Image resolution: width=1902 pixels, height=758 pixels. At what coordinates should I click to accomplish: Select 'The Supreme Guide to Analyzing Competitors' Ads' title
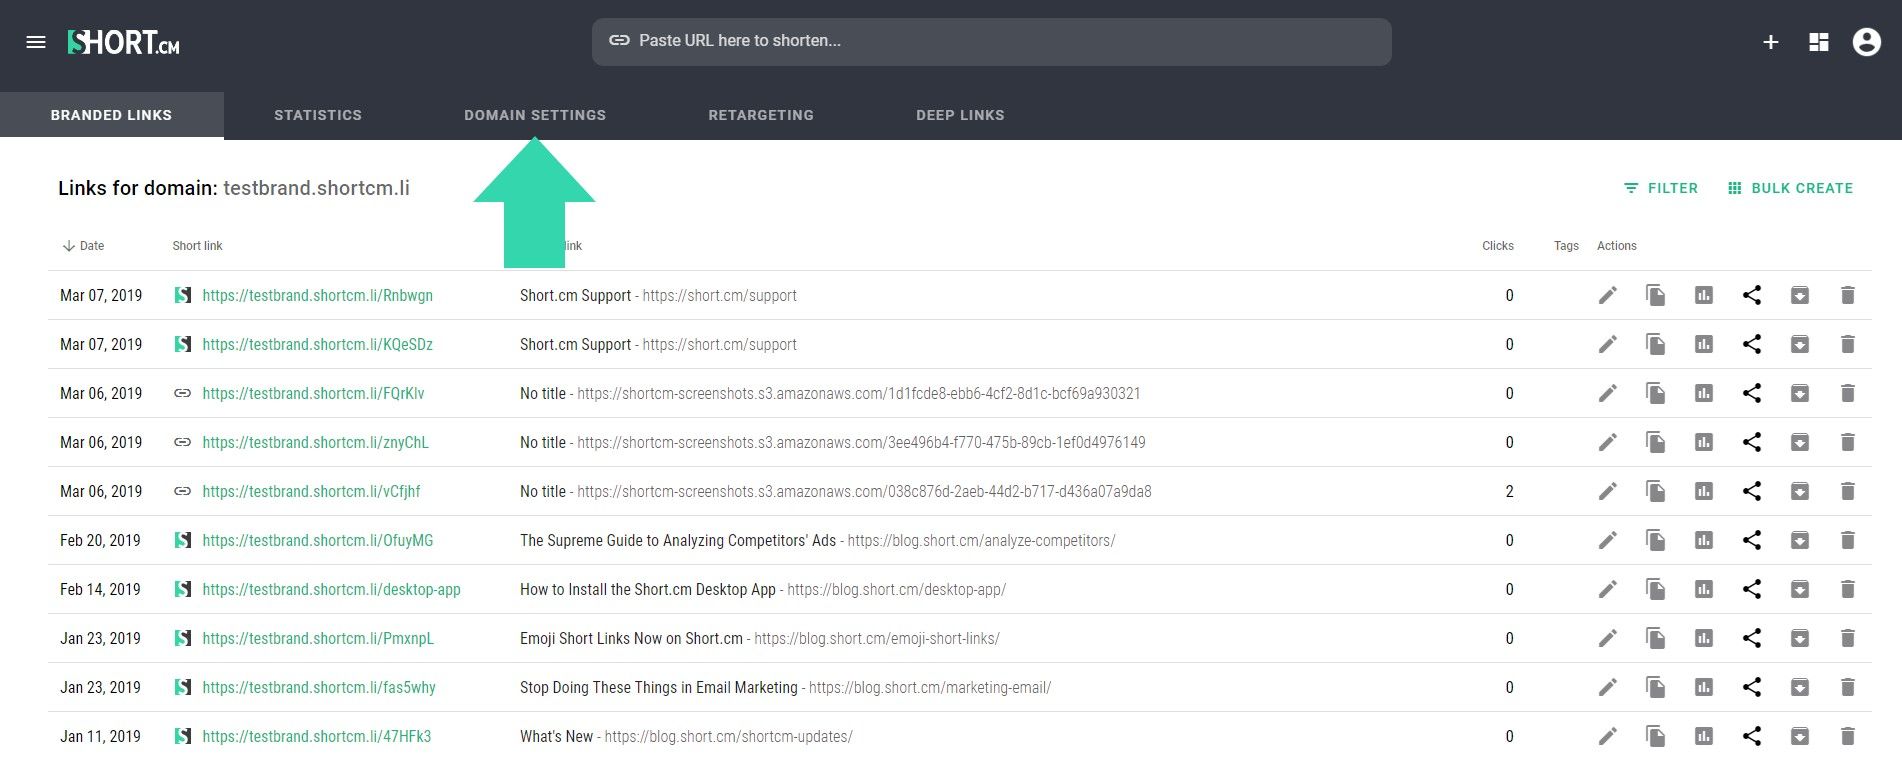(678, 540)
